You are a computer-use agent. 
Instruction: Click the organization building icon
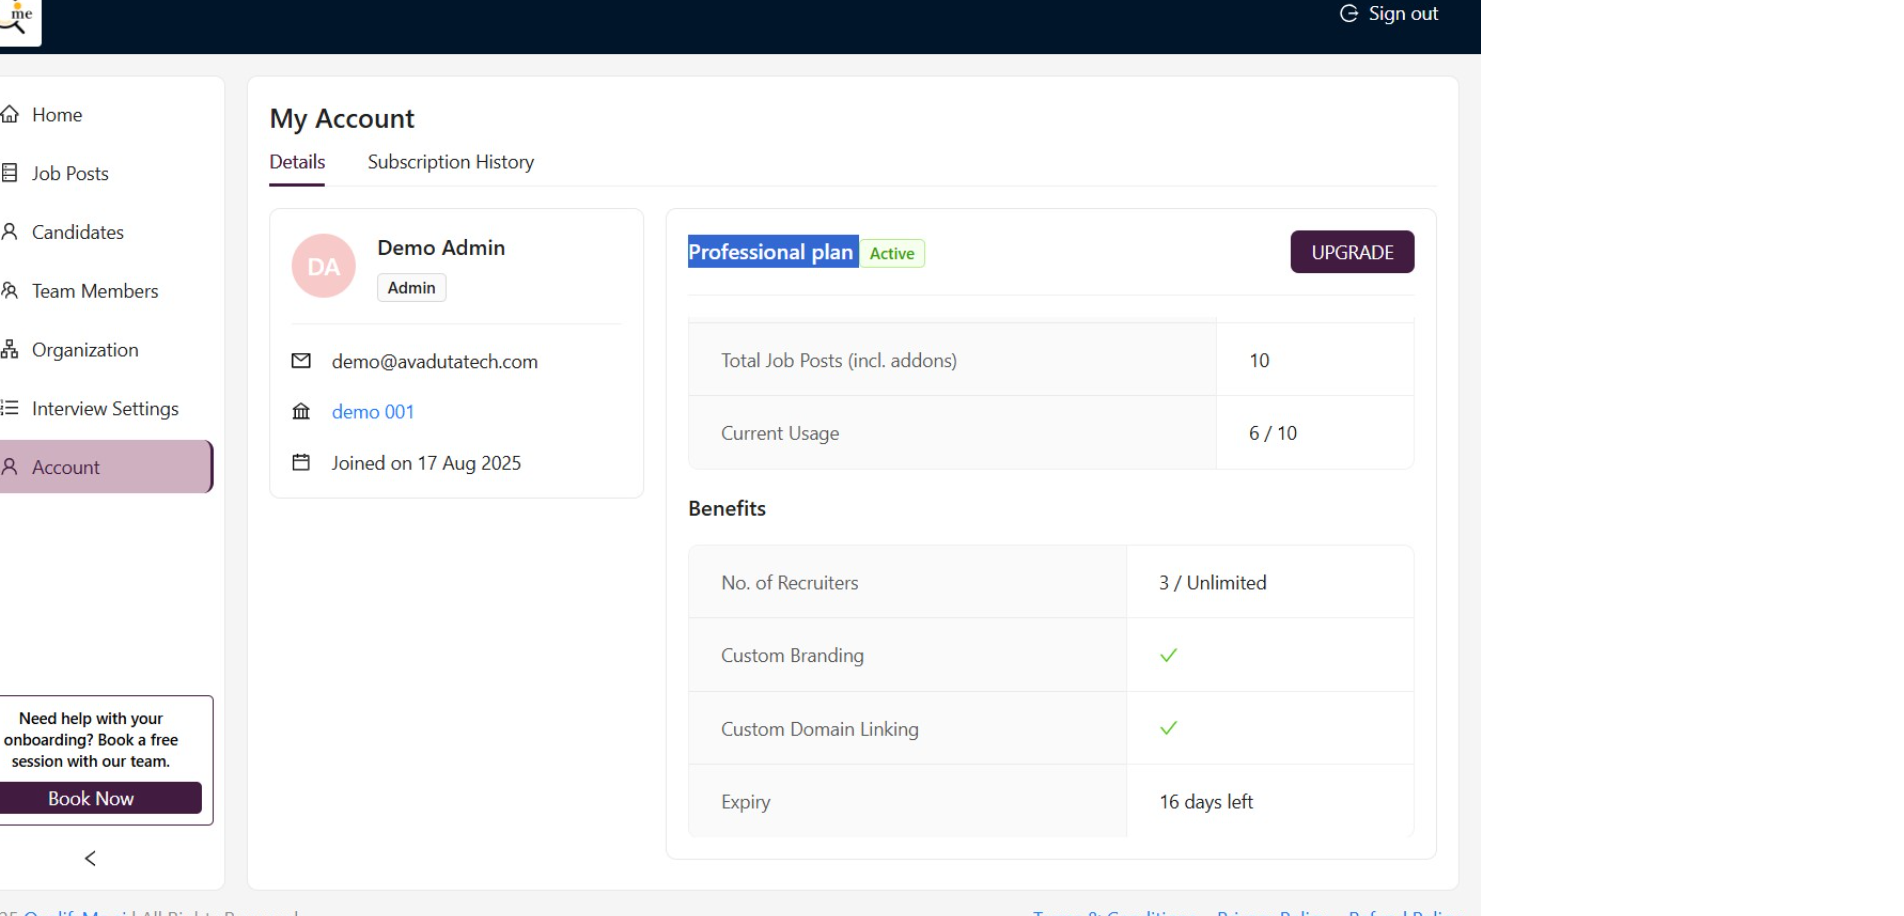301,412
